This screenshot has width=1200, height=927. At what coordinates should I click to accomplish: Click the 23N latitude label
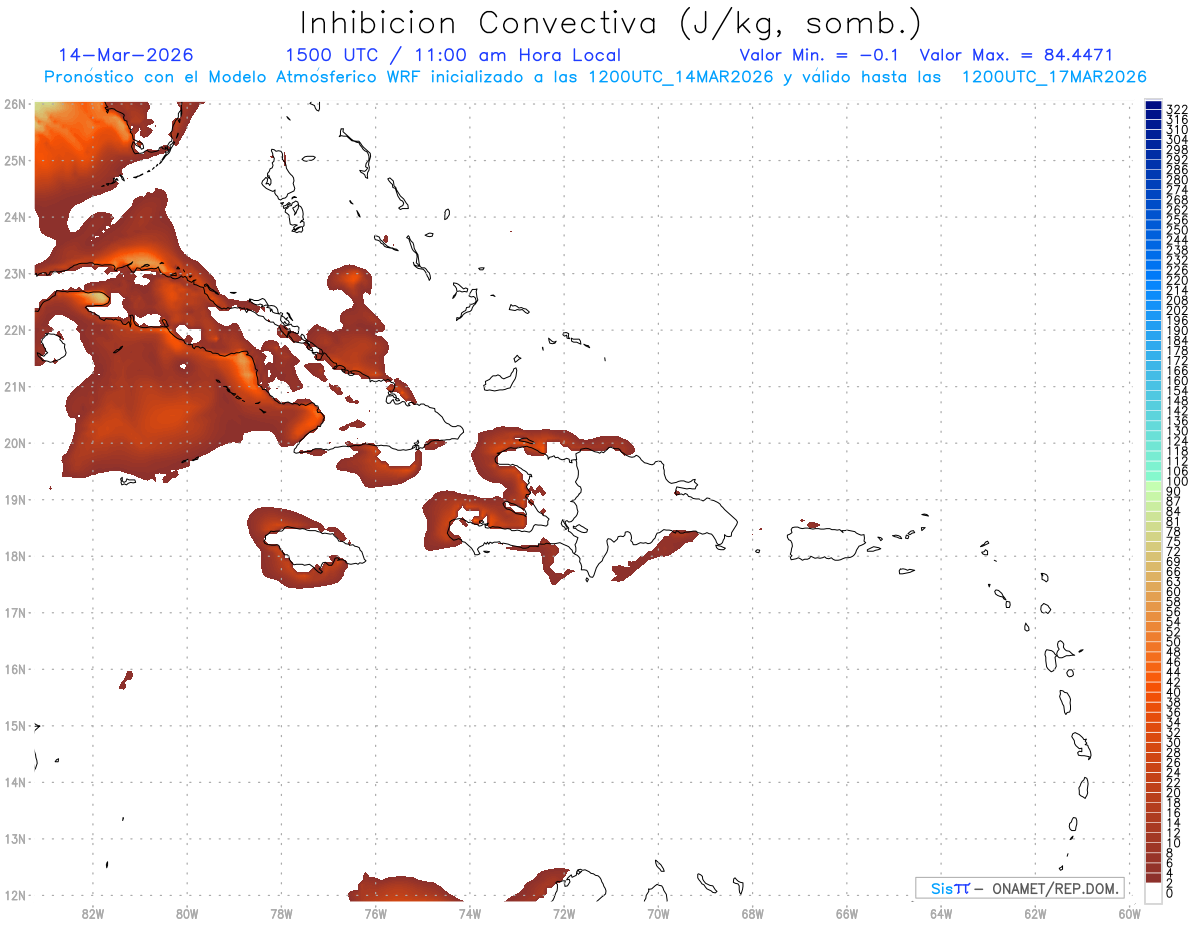pyautogui.click(x=15, y=273)
